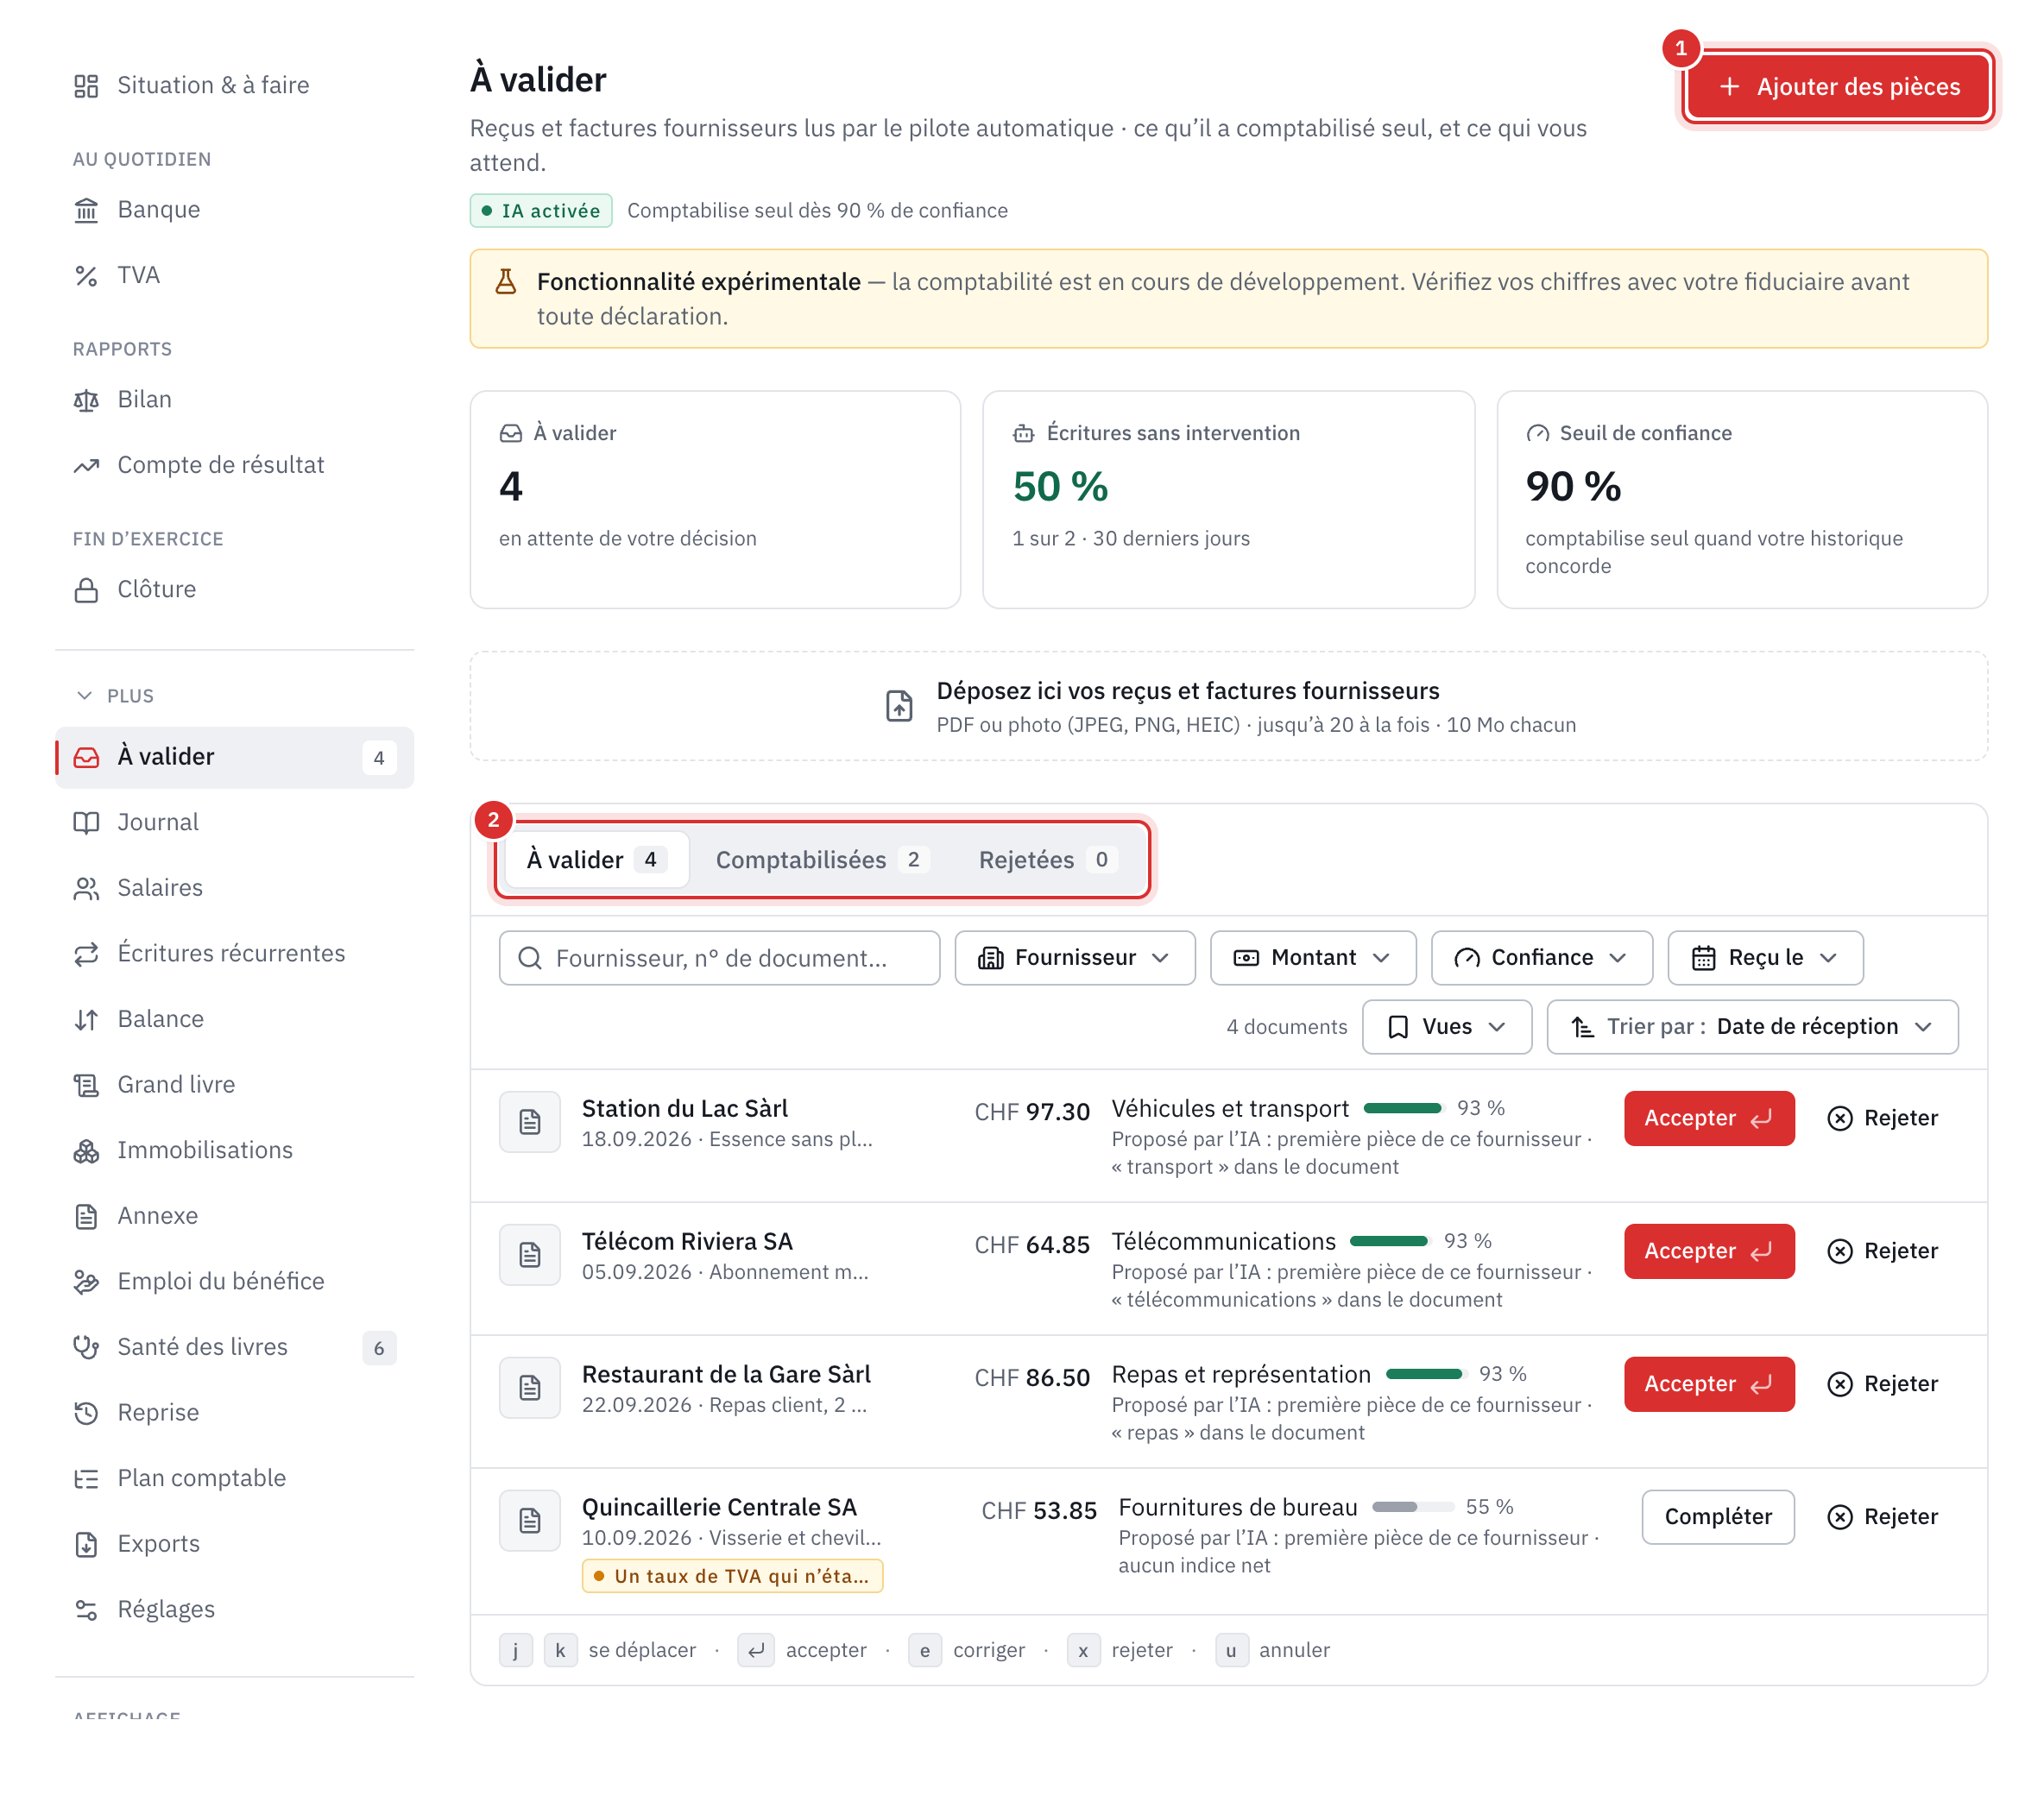The height and width of the screenshot is (1802, 2044).
Task: Expand the Trier par Date de réception dropdown
Action: pyautogui.click(x=1752, y=1027)
